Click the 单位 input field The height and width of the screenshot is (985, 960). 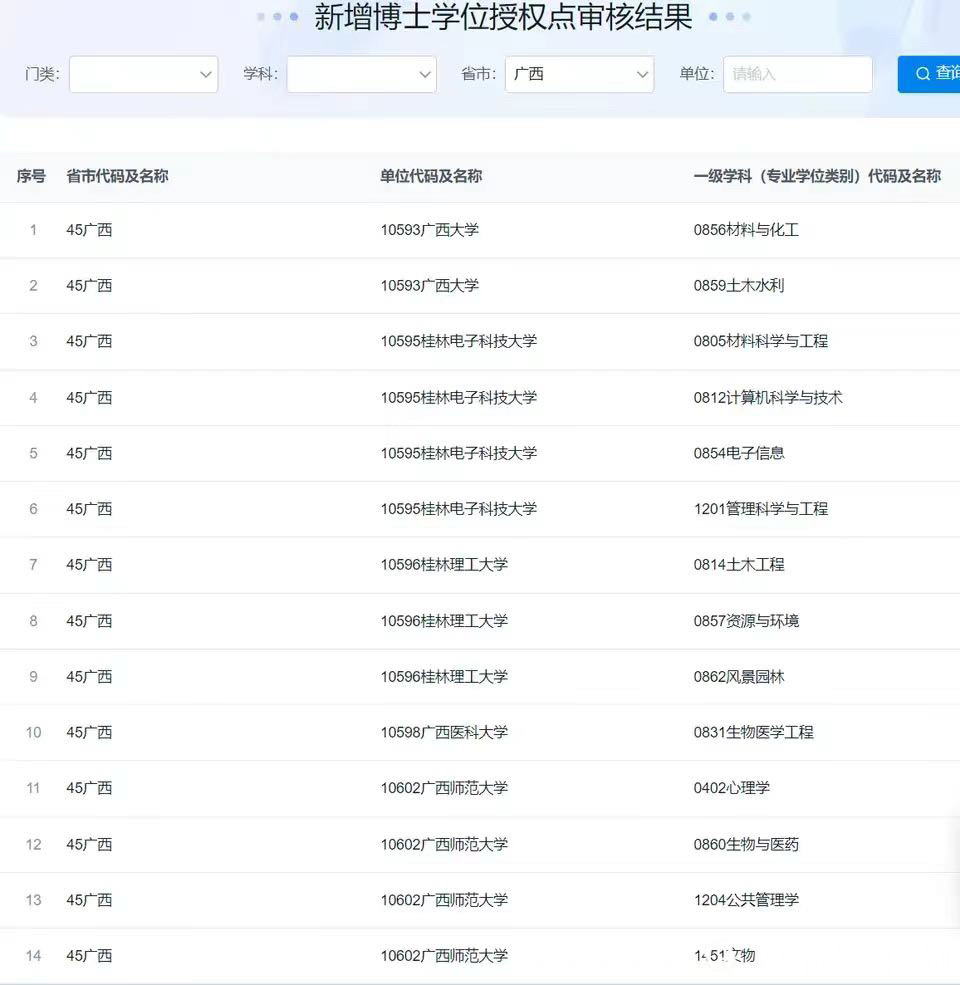[x=797, y=74]
